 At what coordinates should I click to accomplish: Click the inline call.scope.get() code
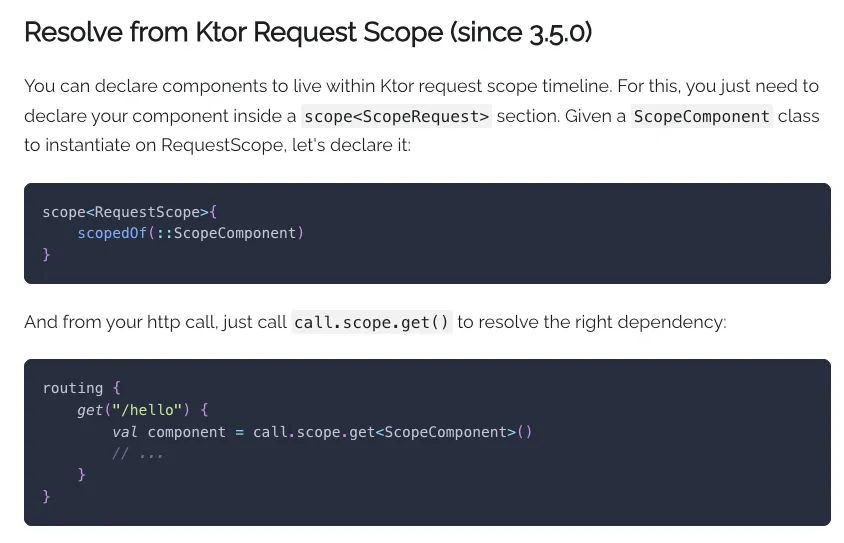[371, 322]
